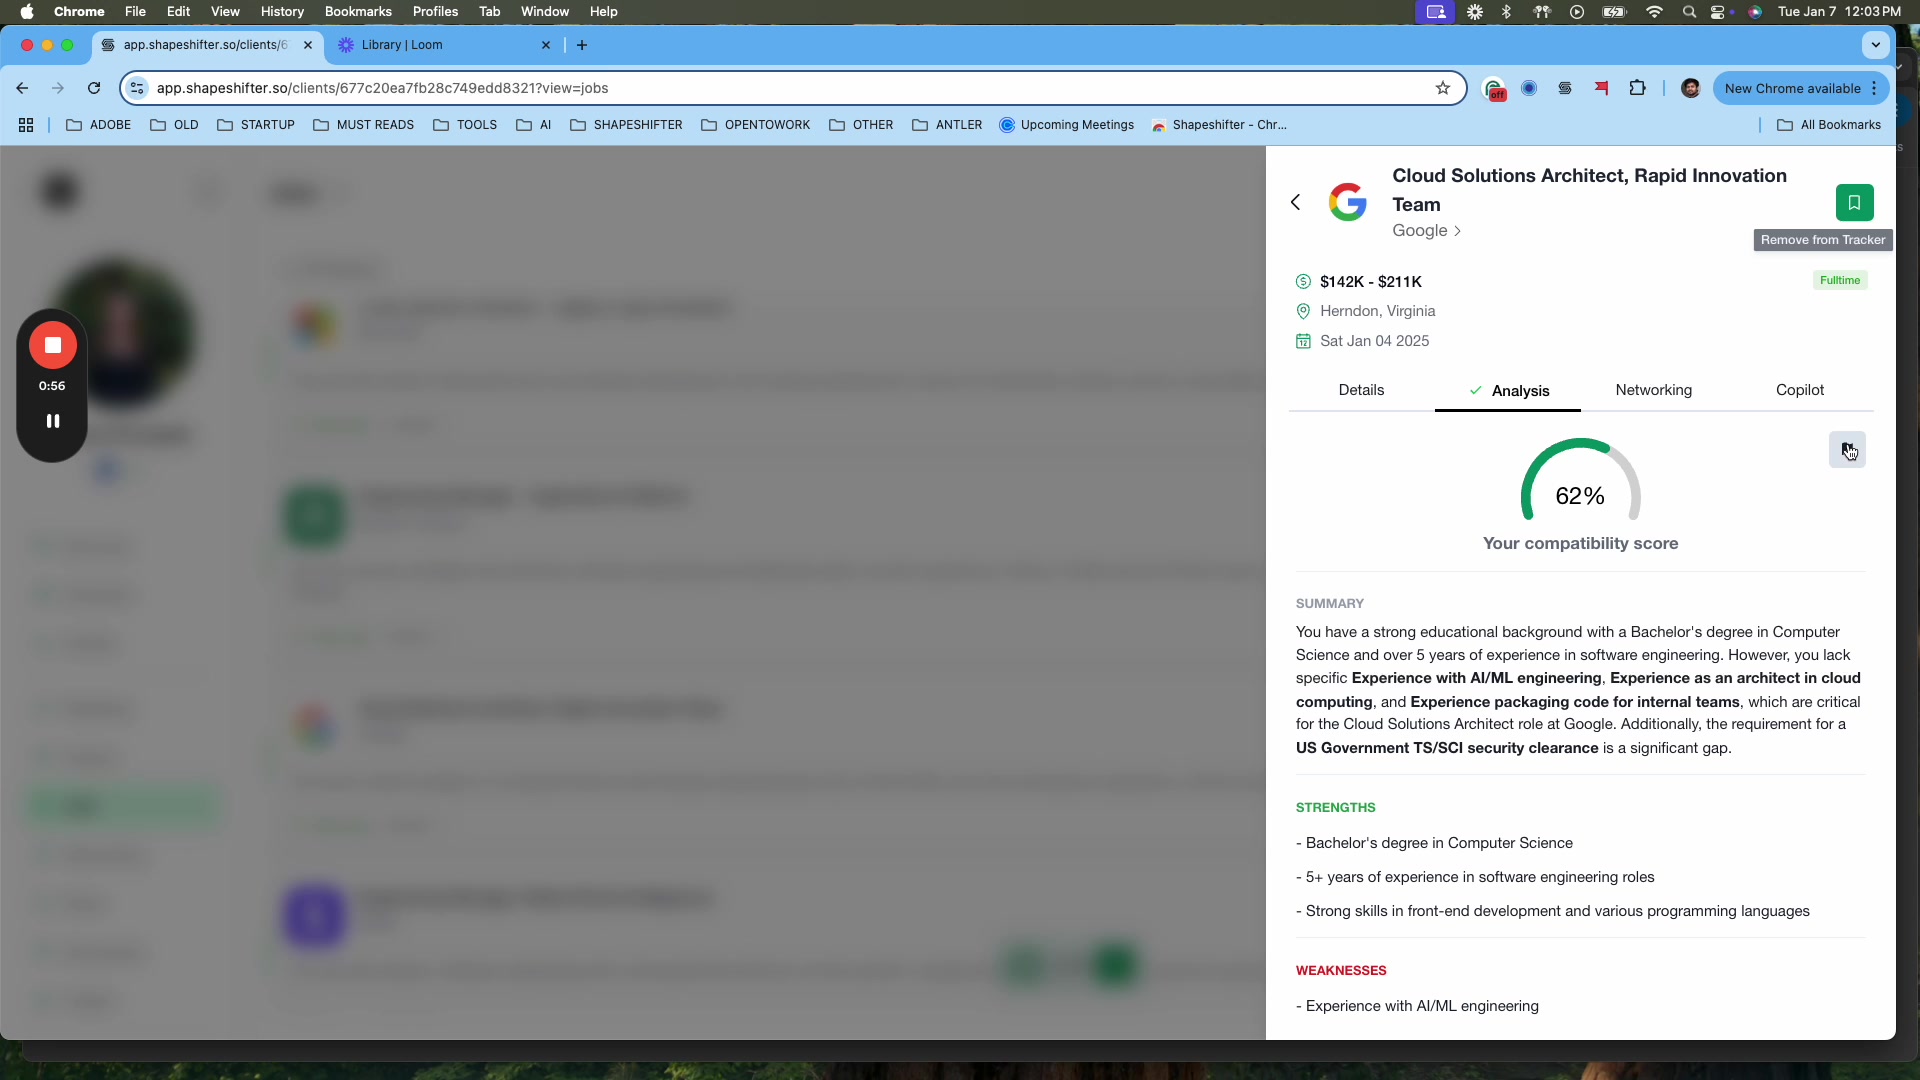Viewport: 1920px width, 1080px height.
Task: Pause the Loom recording widget
Action: [x=52, y=421]
